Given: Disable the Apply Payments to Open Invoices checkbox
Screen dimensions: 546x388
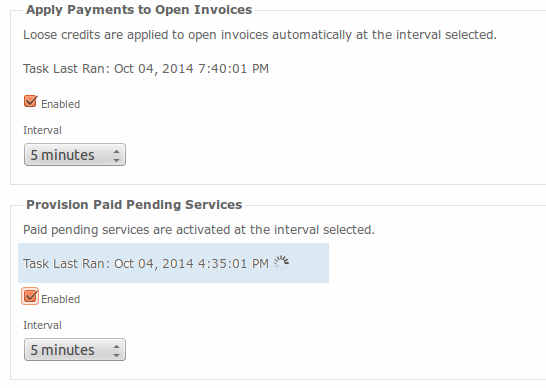Looking at the screenshot, I should [30, 101].
